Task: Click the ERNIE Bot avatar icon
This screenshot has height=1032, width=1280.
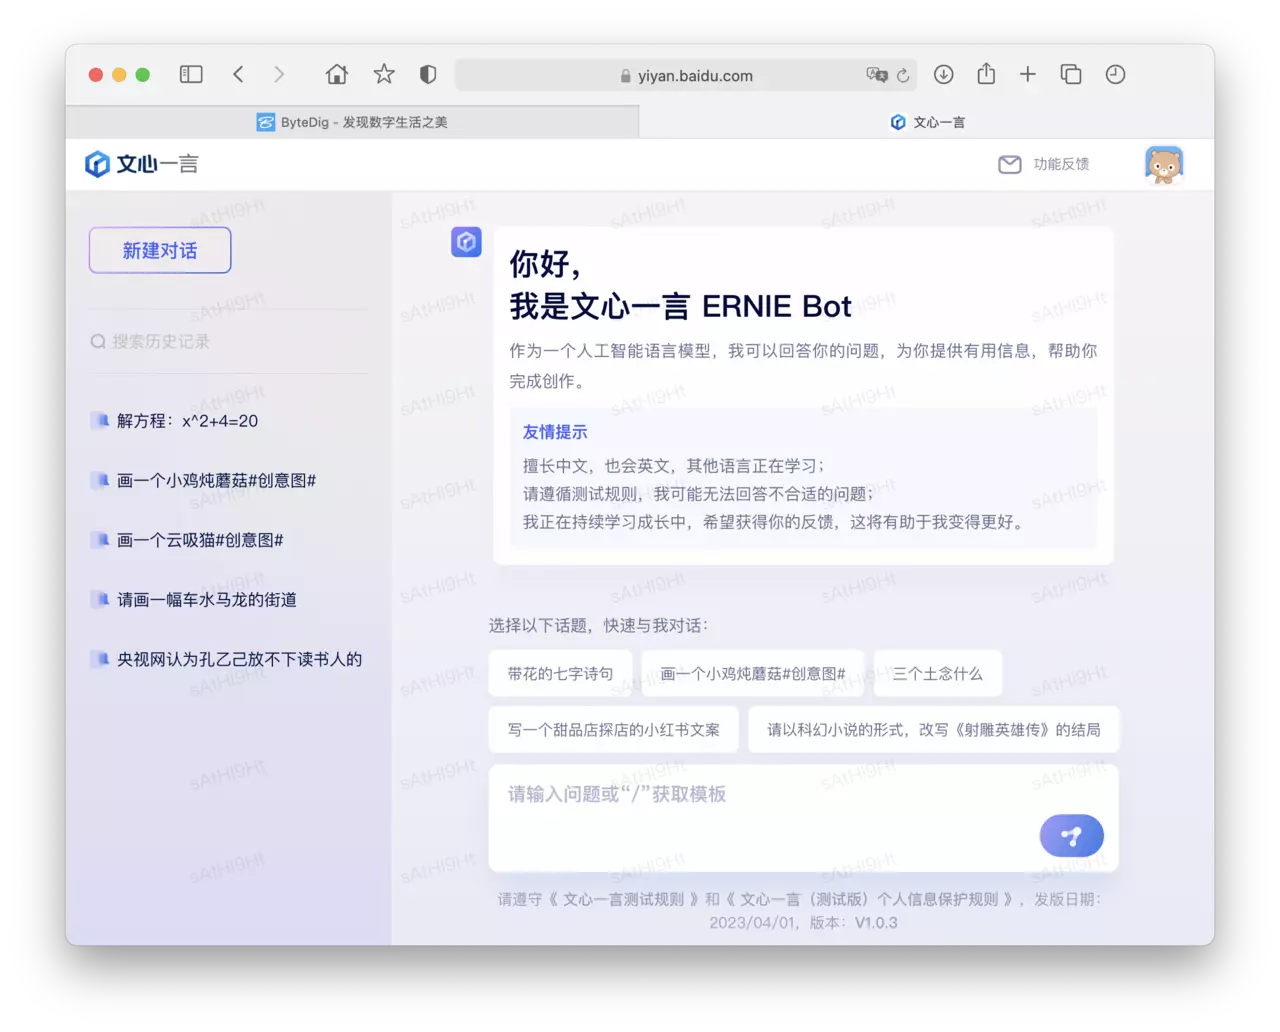Action: pos(466,242)
